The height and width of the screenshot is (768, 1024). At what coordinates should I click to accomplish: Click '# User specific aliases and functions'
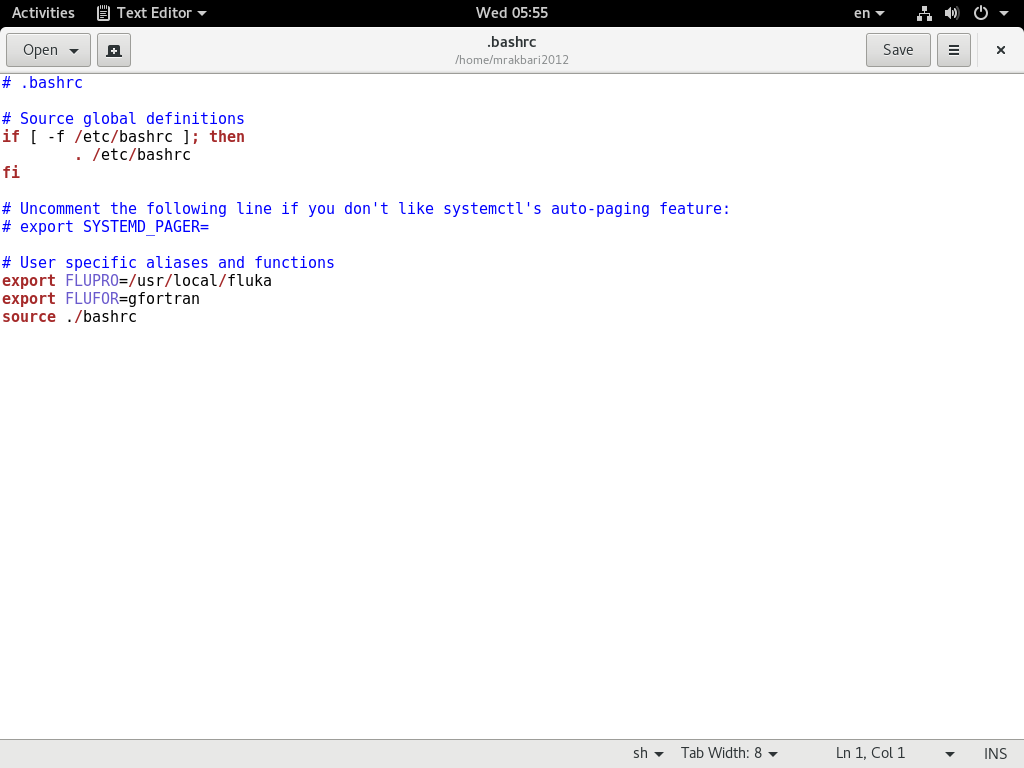point(168,263)
